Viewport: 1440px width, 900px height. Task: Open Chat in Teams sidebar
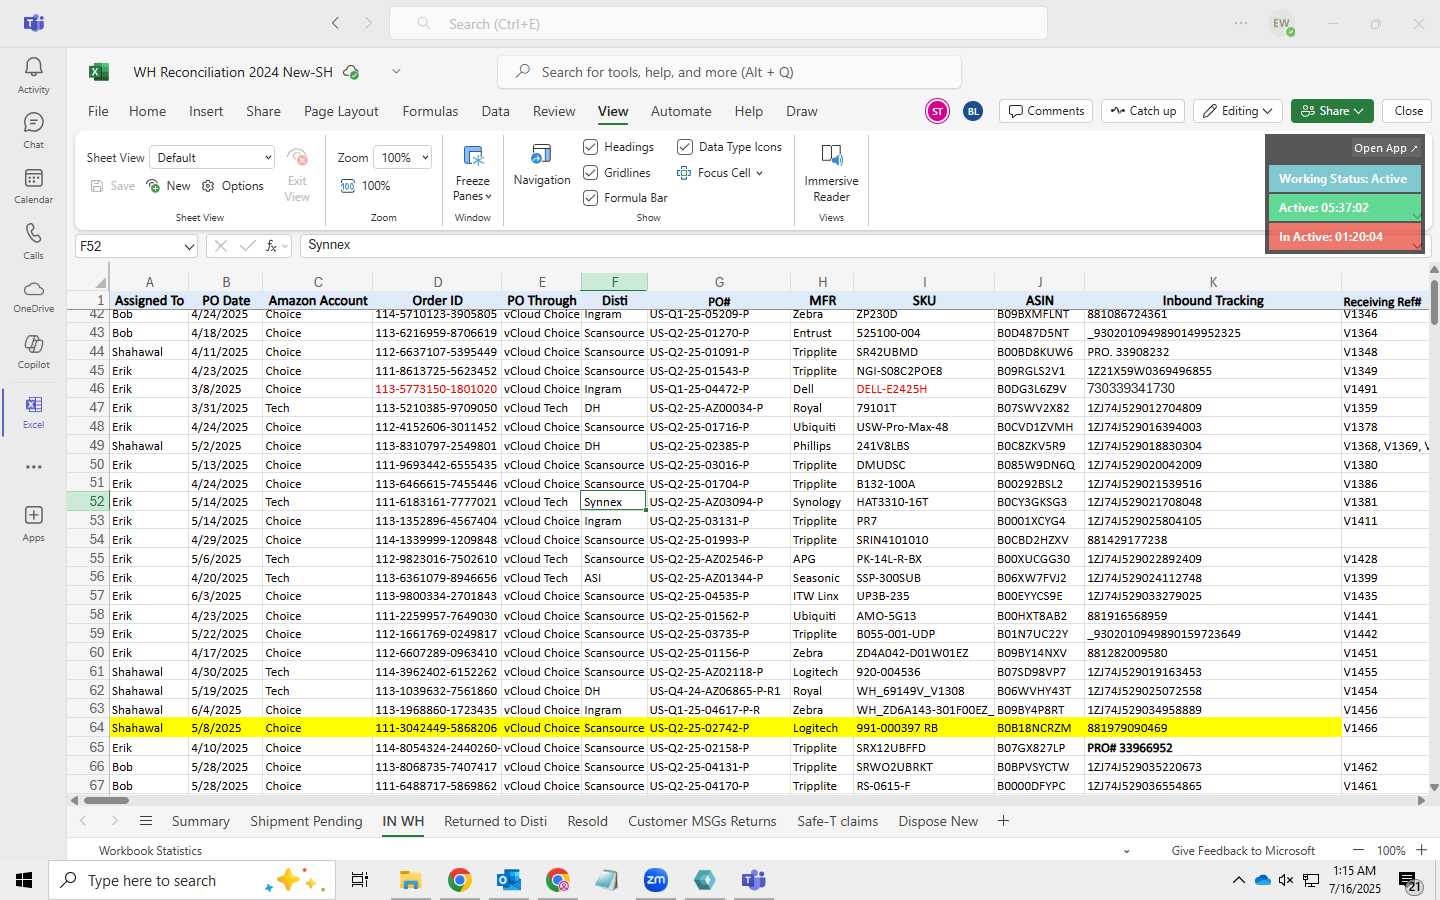(33, 130)
